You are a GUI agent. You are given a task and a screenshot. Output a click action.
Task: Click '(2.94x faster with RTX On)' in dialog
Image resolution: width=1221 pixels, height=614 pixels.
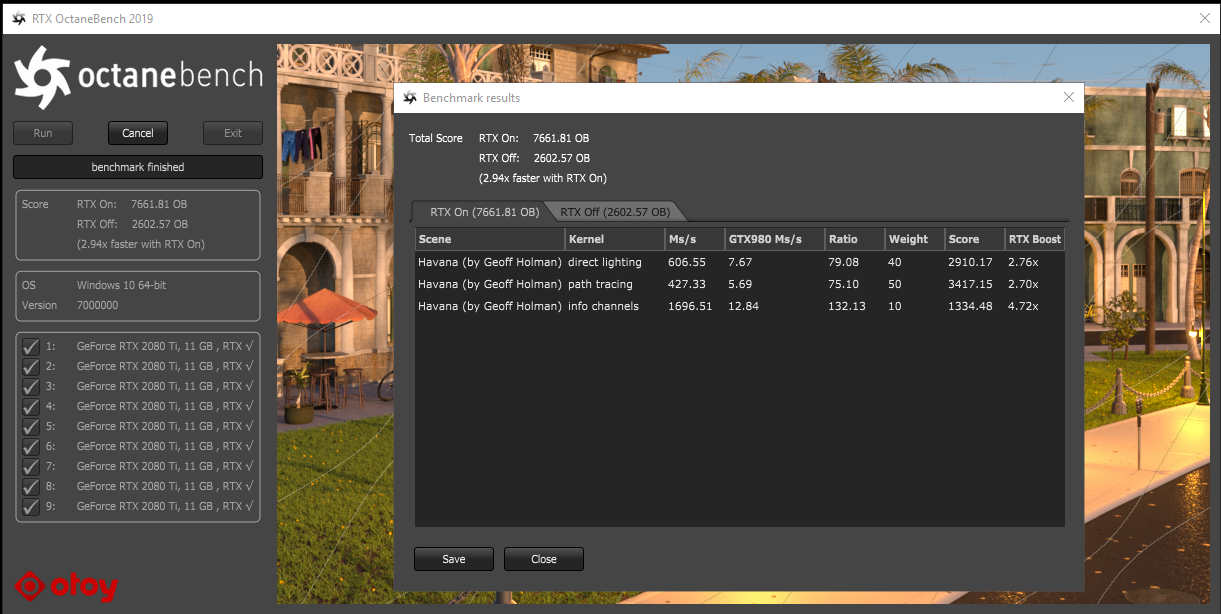pos(542,178)
